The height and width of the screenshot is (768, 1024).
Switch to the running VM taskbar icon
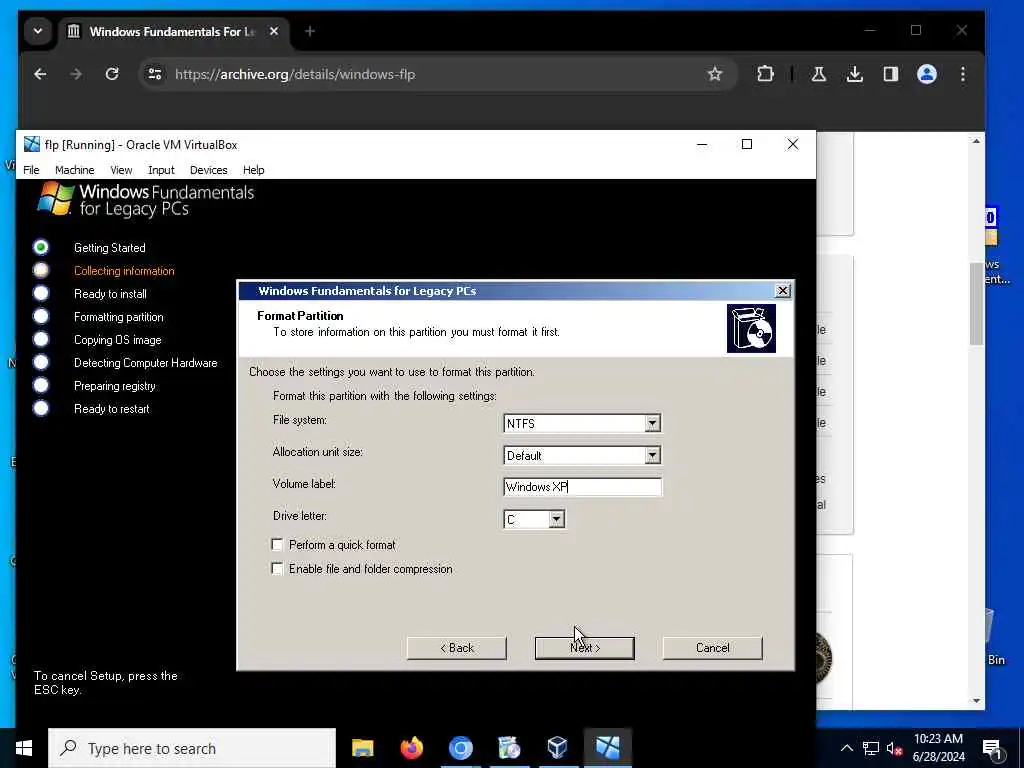(x=607, y=748)
